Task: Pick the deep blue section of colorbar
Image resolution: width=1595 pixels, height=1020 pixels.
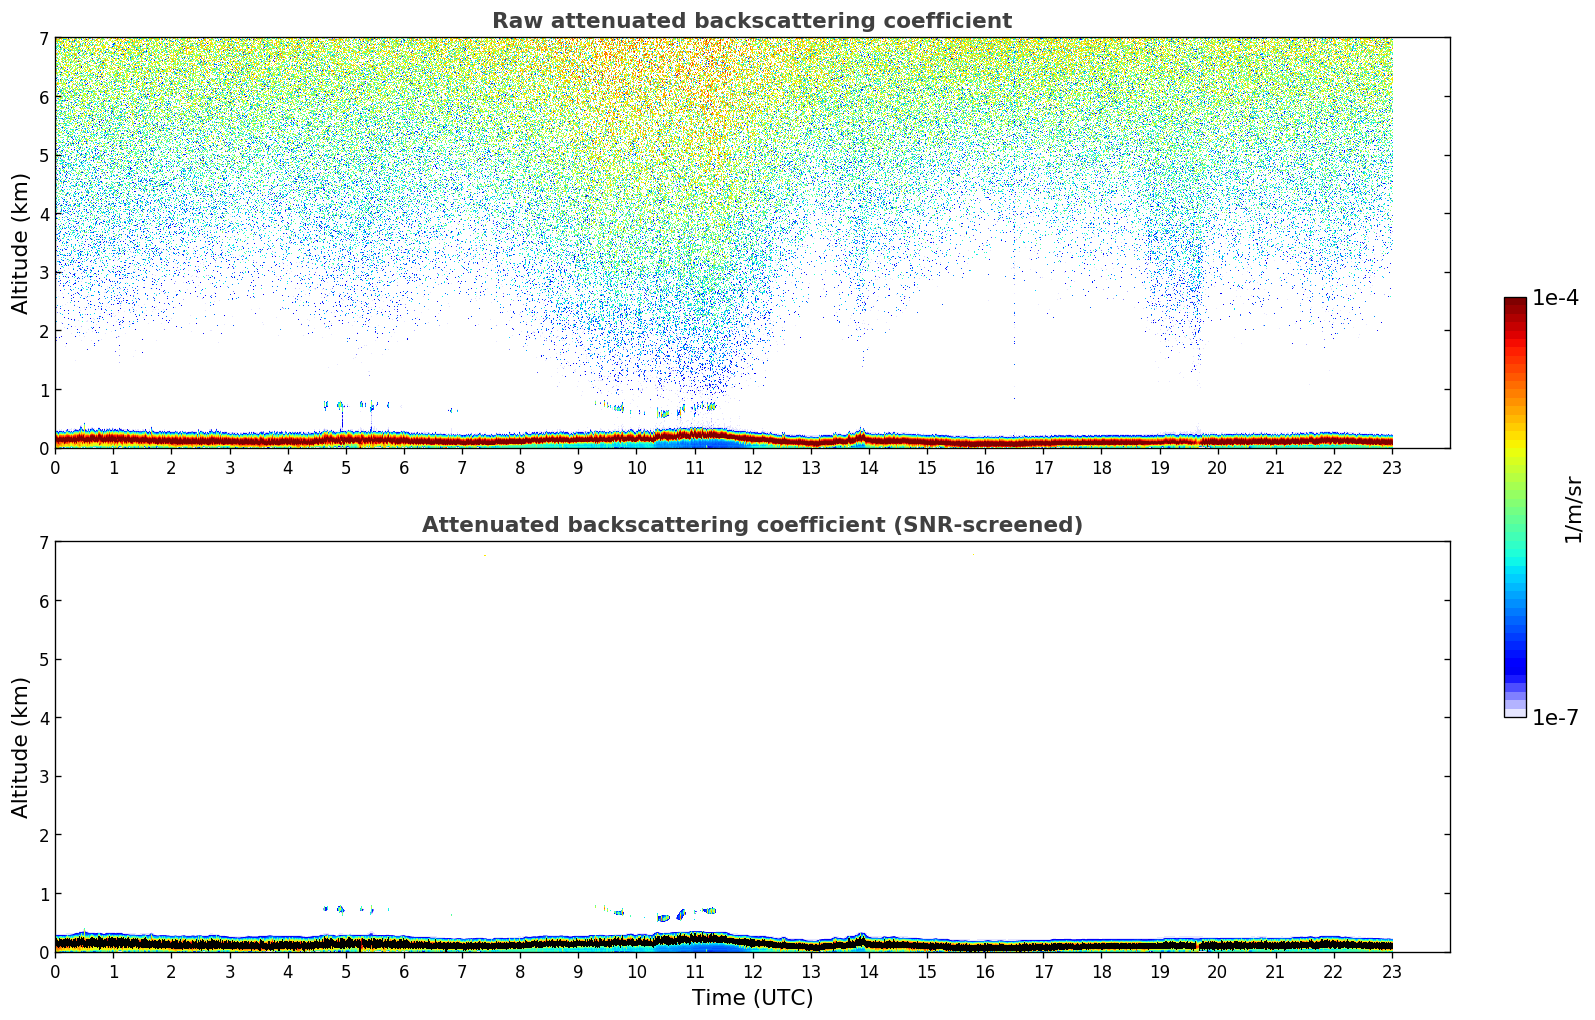Action: pyautogui.click(x=1514, y=660)
